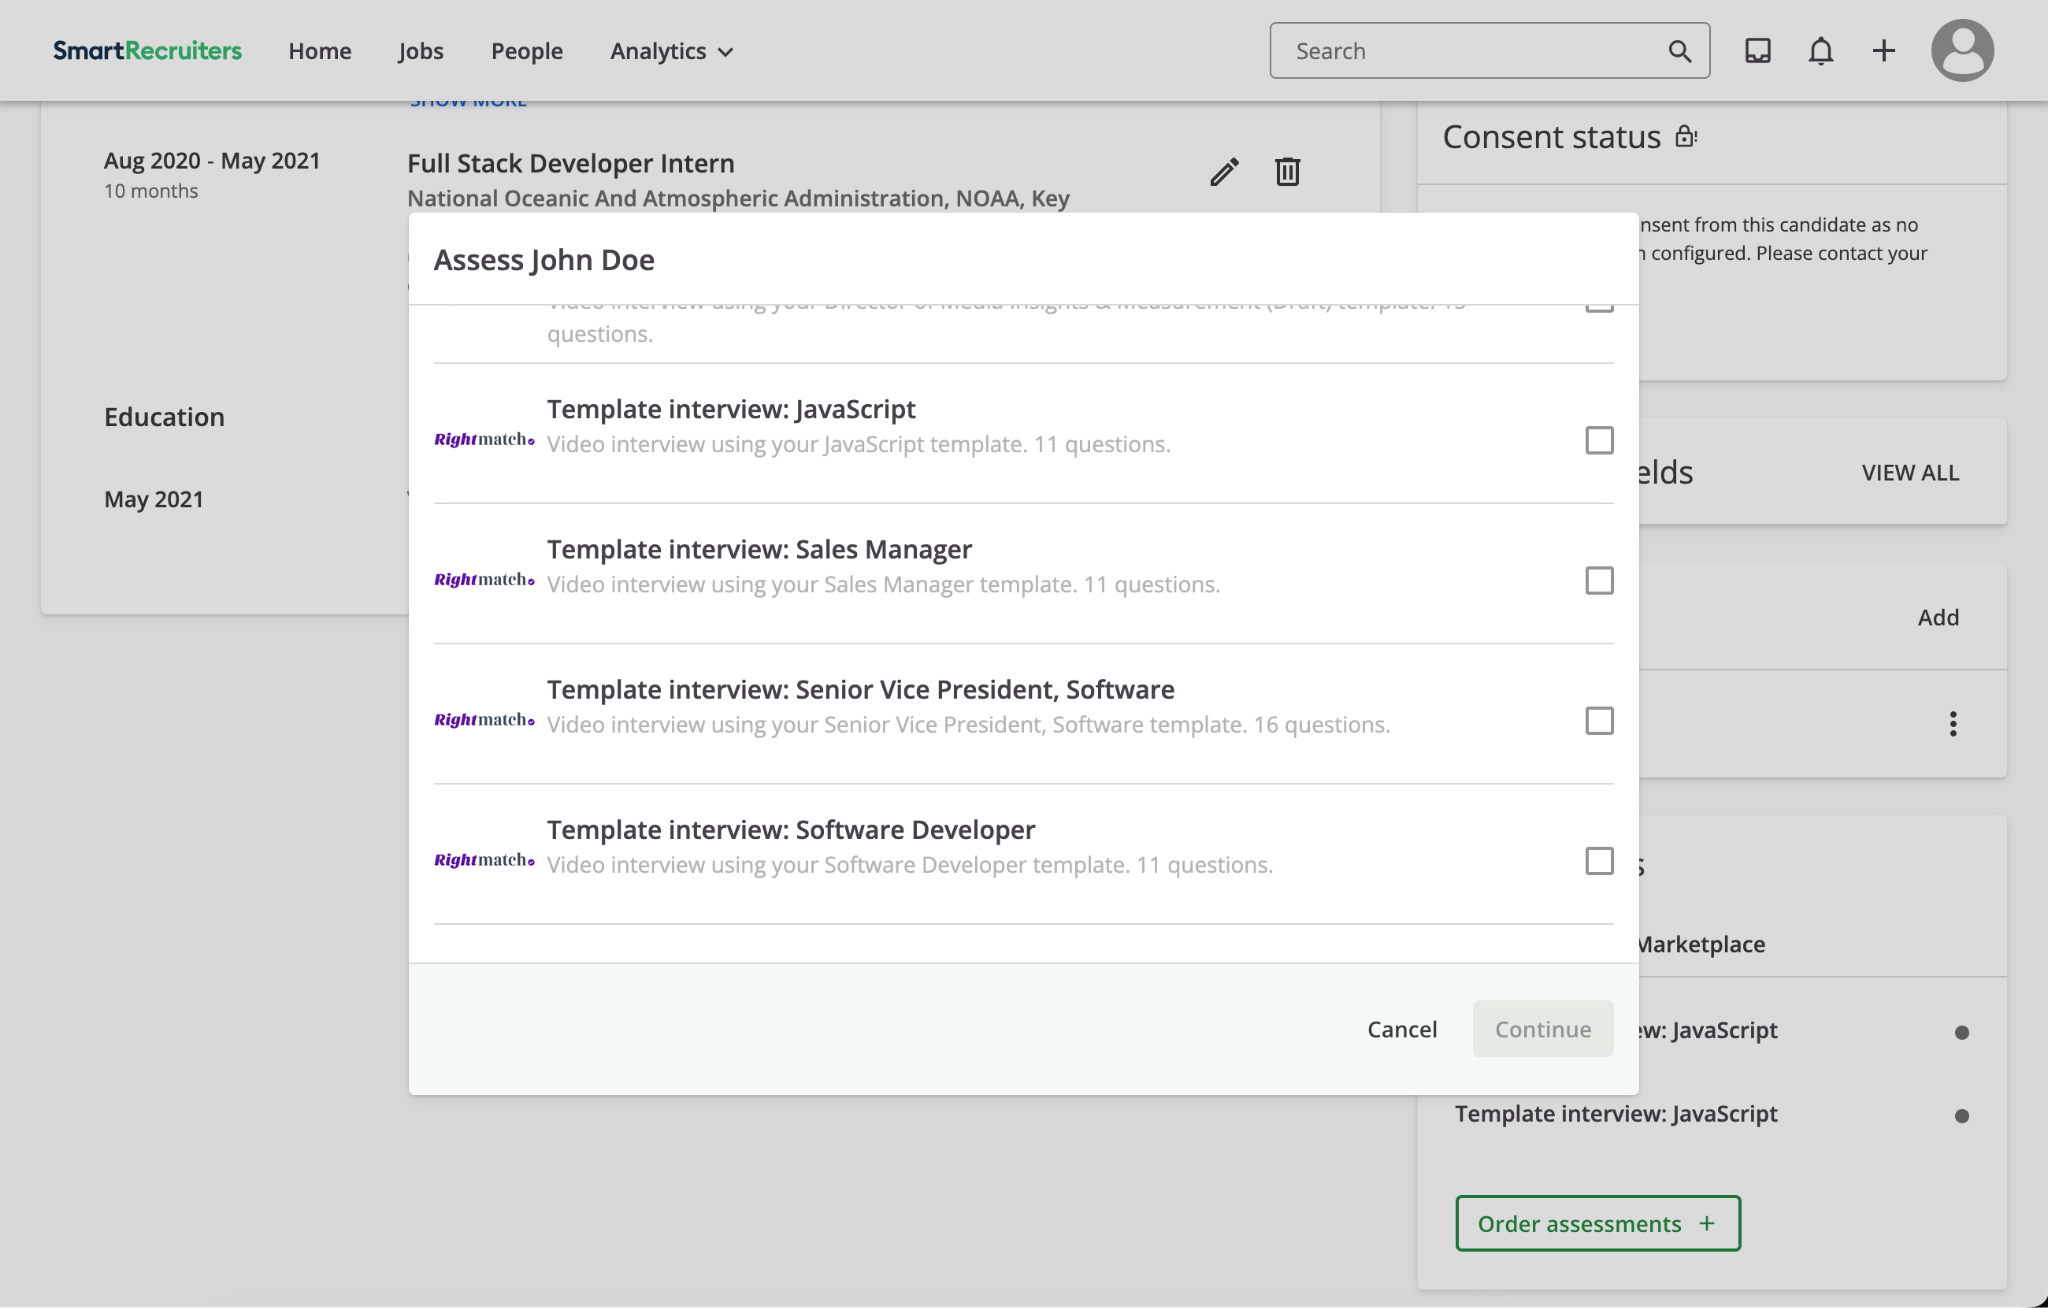Click the Consent status heading
2048x1308 pixels.
tap(1551, 137)
